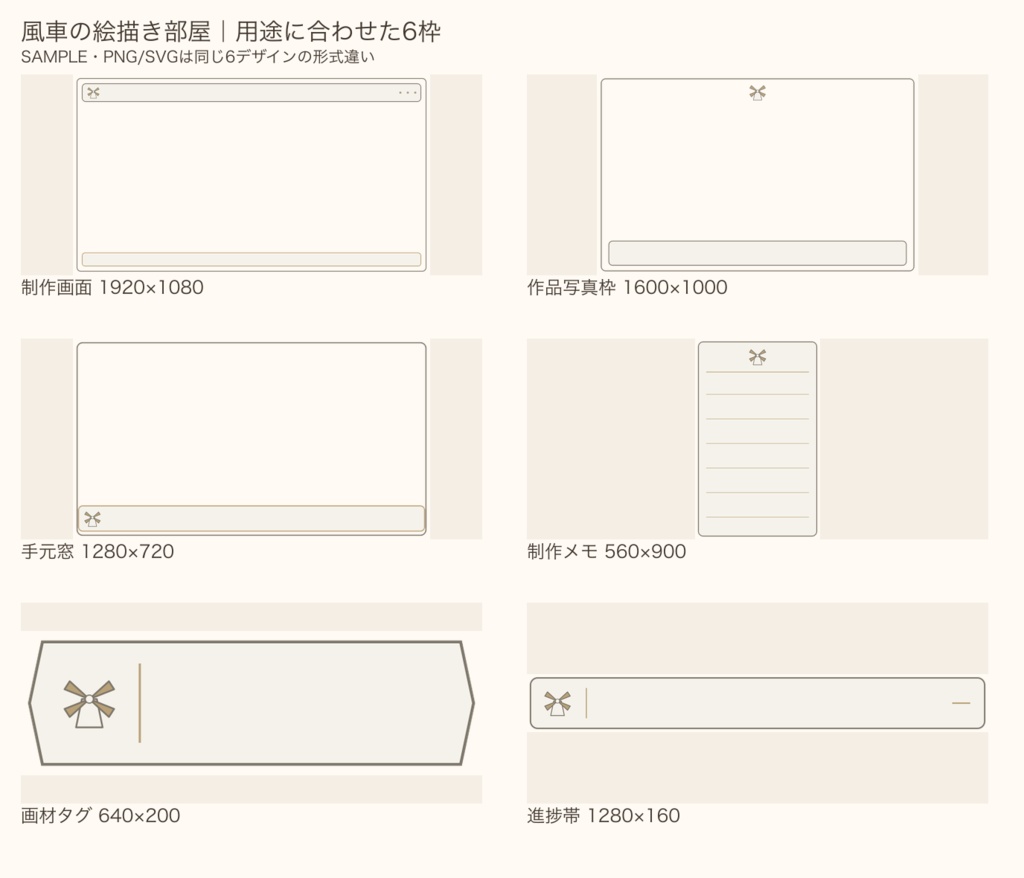Screen dimensions: 1024x878
Task: Click the label "制作メモ 560×900"
Action: coord(607,551)
